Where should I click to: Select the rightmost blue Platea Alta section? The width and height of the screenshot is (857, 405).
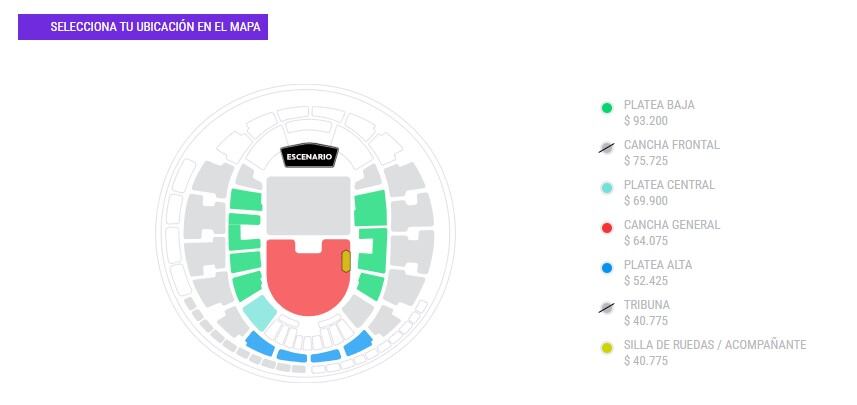[357, 344]
